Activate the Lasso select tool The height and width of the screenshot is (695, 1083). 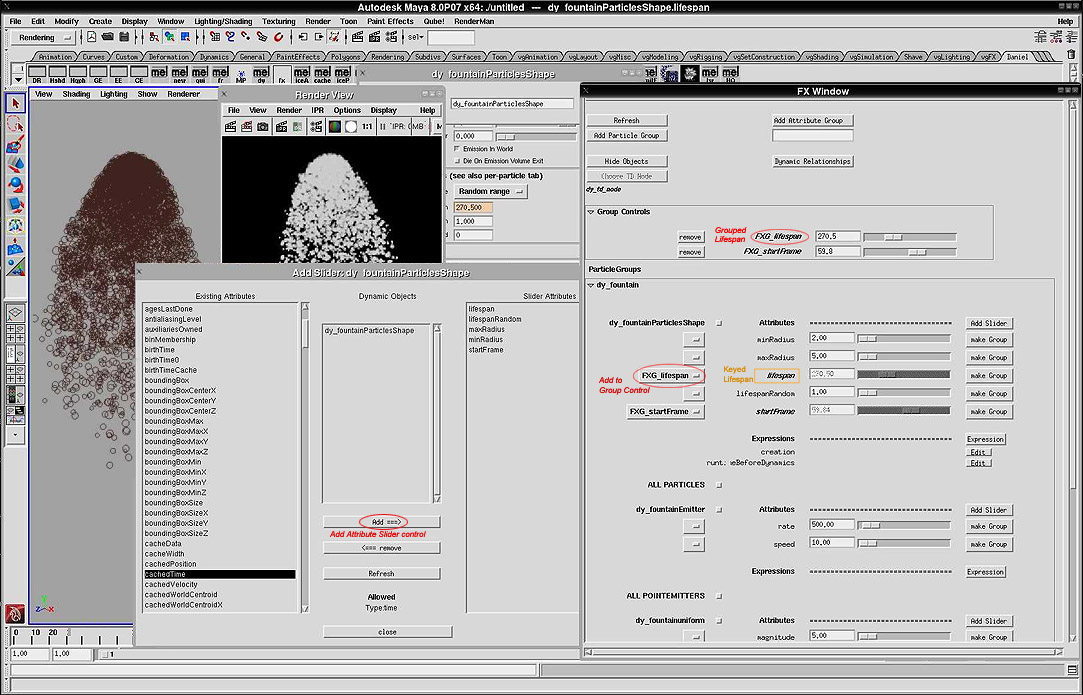pos(15,124)
